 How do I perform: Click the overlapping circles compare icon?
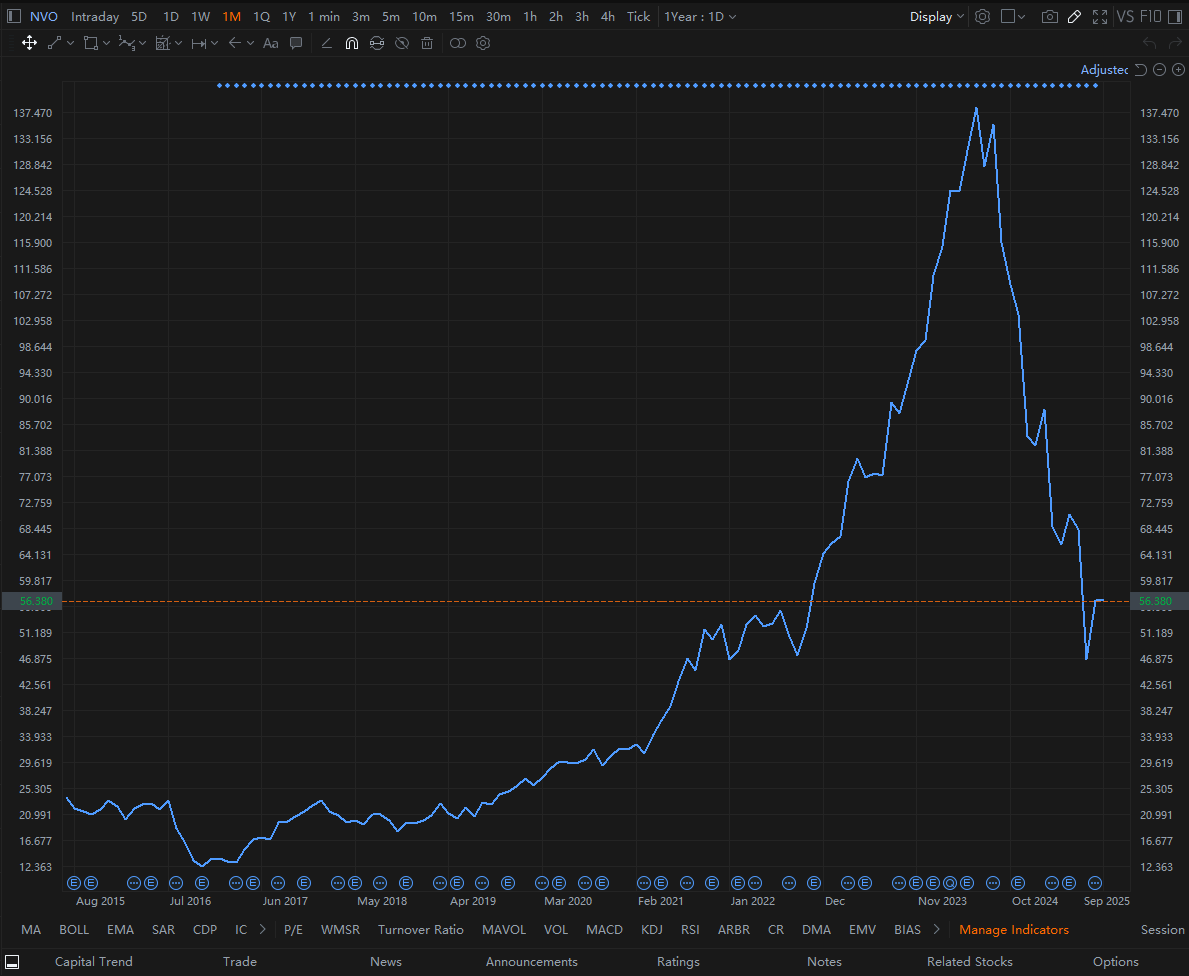458,43
